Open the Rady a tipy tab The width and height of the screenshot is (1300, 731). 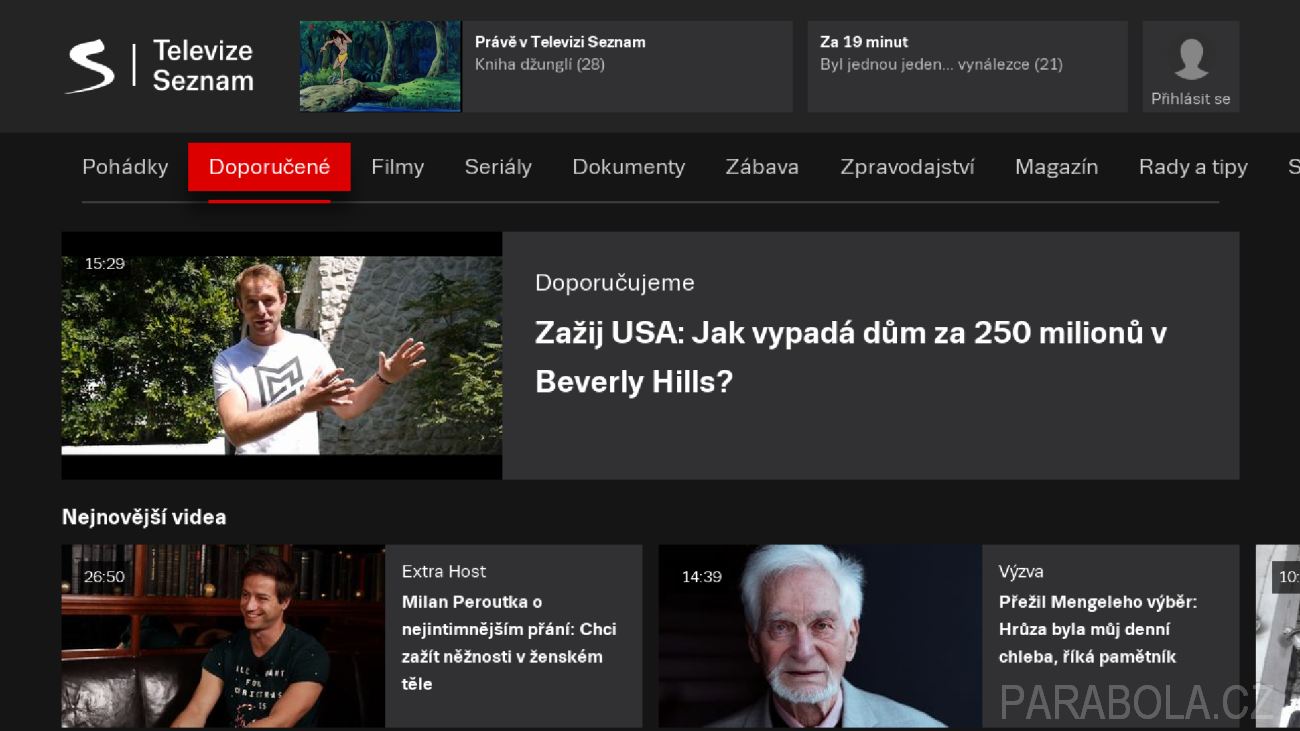coord(1193,167)
